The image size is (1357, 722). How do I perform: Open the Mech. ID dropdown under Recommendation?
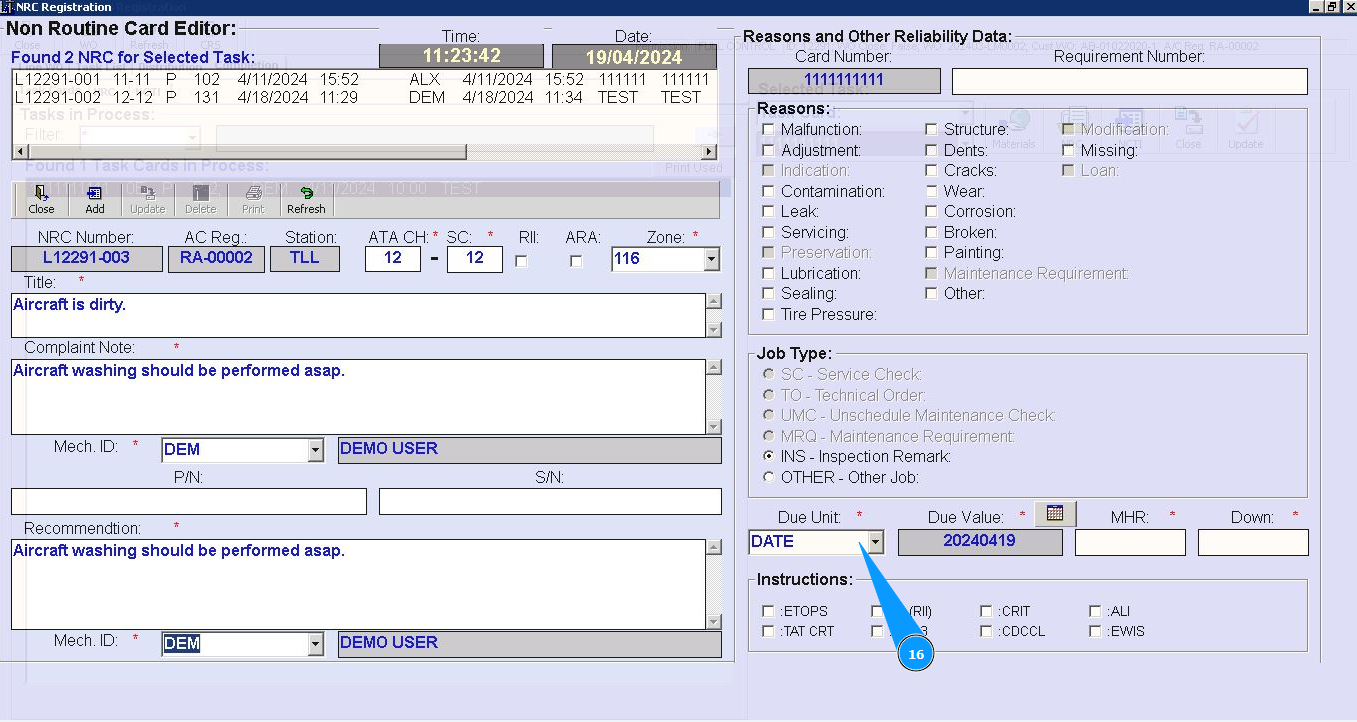pos(315,644)
